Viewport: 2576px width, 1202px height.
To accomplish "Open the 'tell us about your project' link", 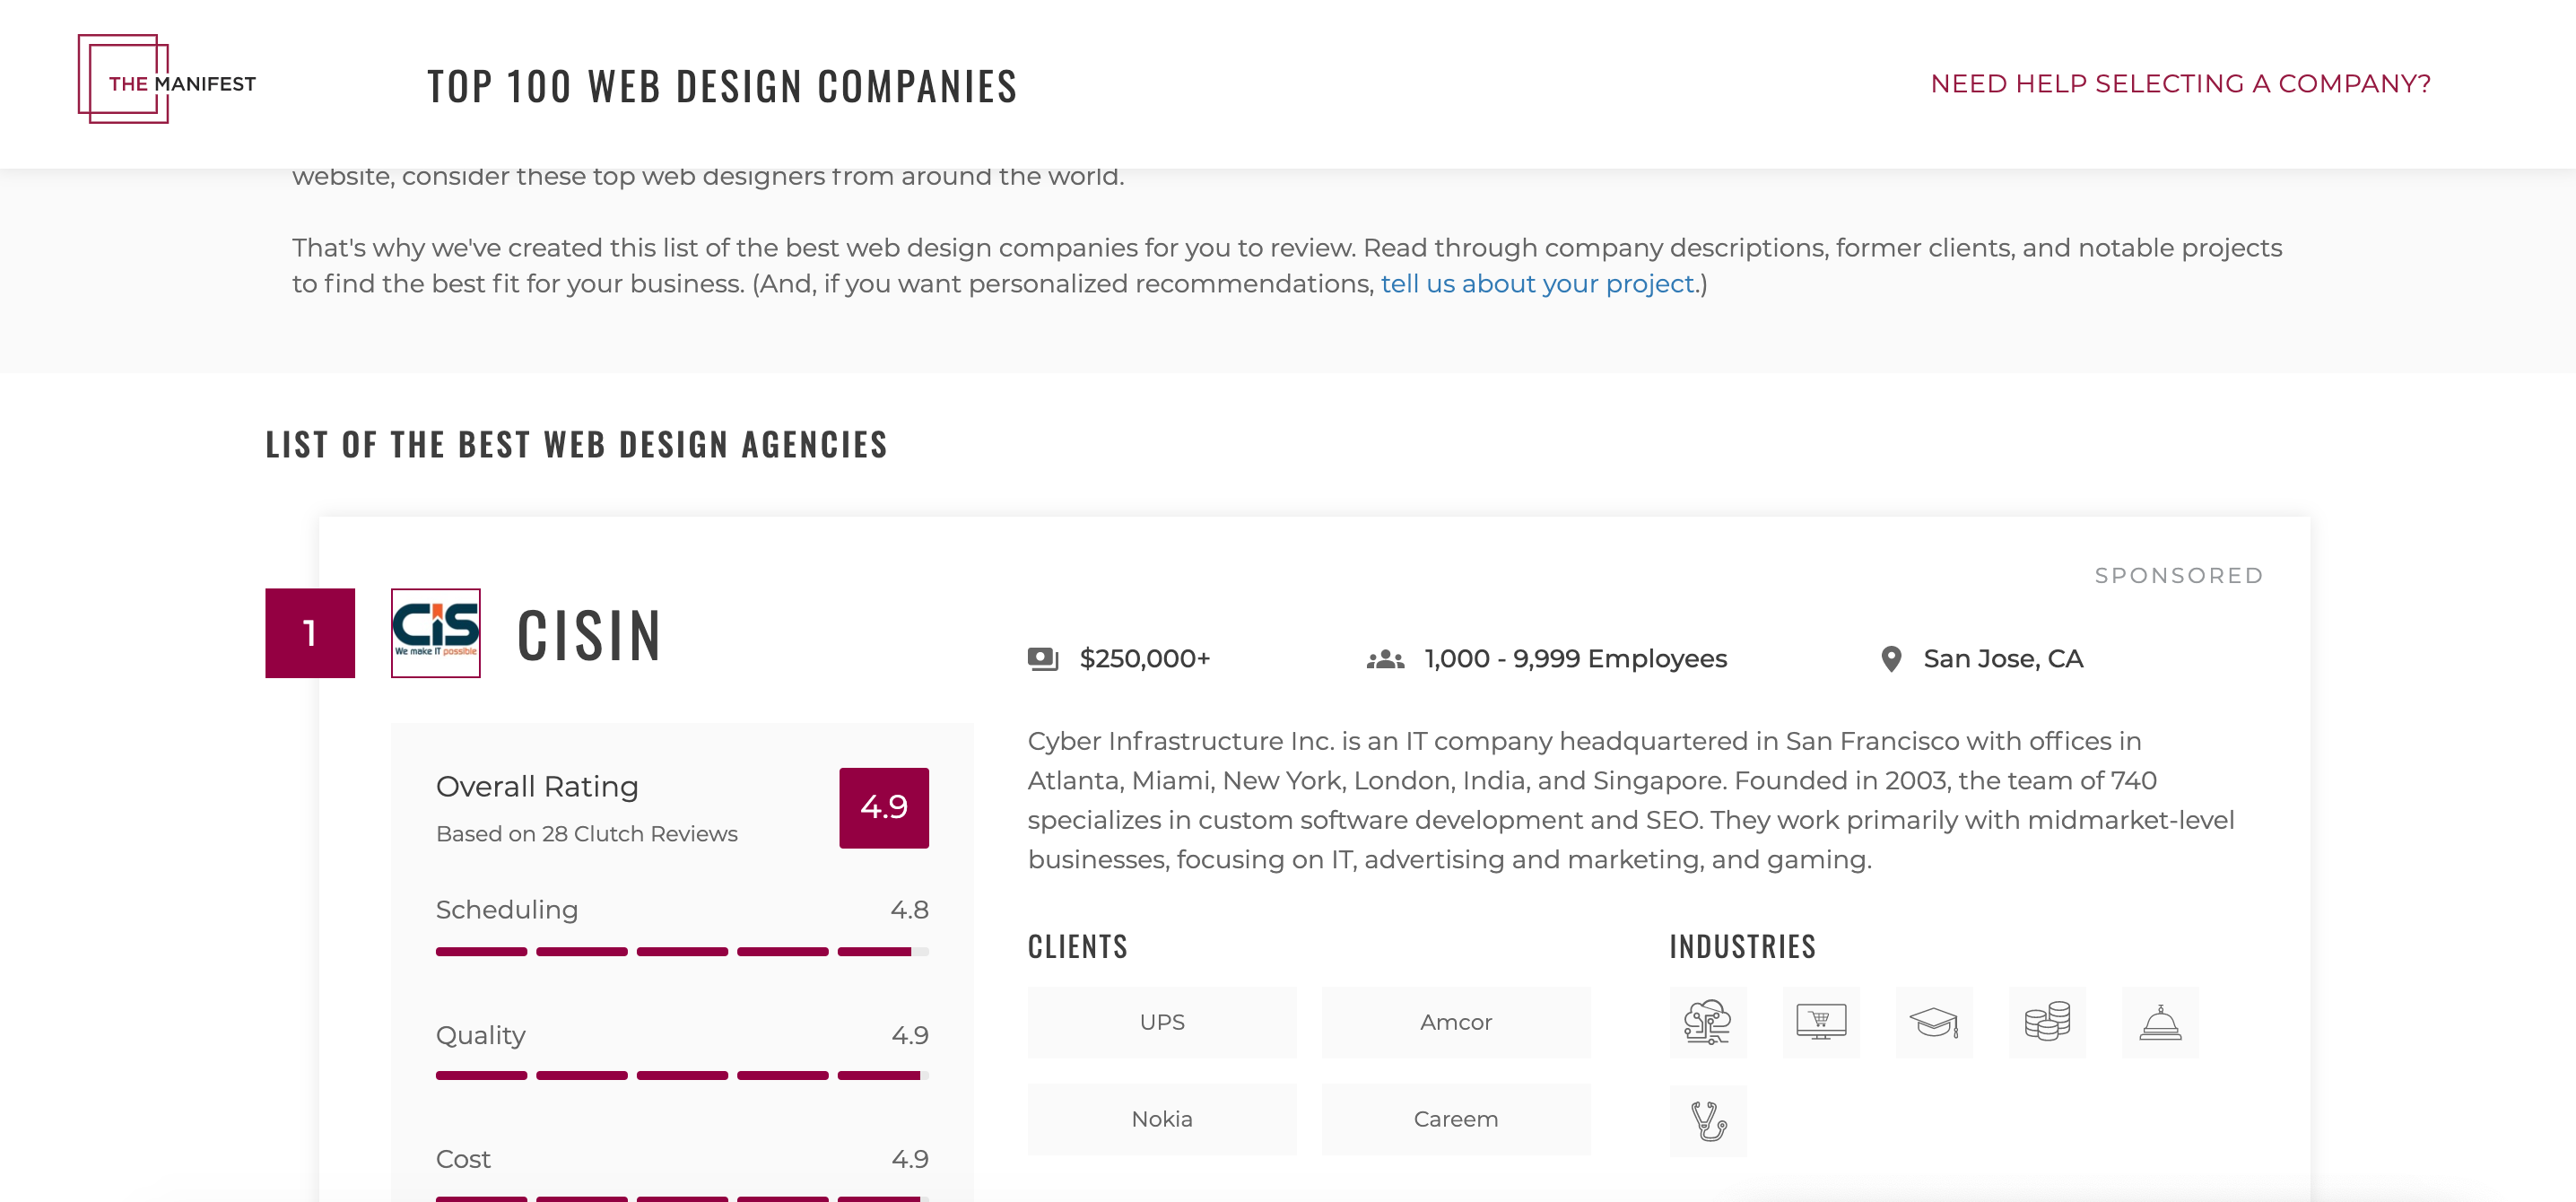I will click(x=1537, y=284).
